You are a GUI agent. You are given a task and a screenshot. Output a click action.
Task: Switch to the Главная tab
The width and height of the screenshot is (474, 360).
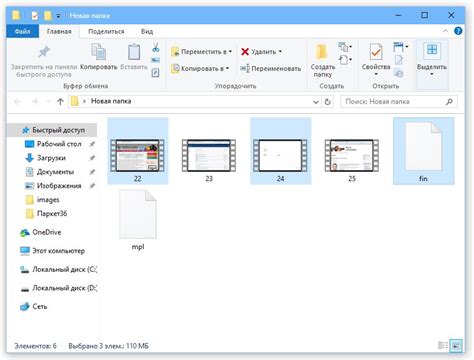(59, 31)
